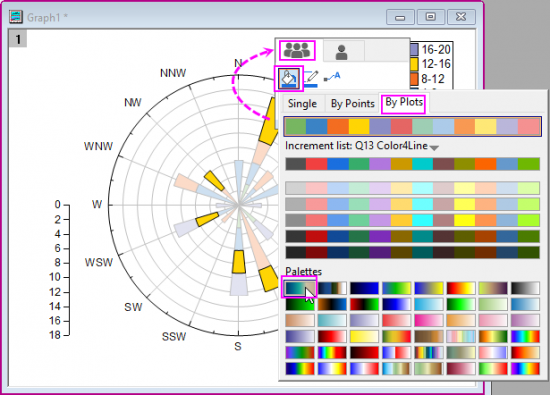Open the Fill Color paint bucket button
Image resolution: width=550 pixels, height=395 pixels.
289,78
